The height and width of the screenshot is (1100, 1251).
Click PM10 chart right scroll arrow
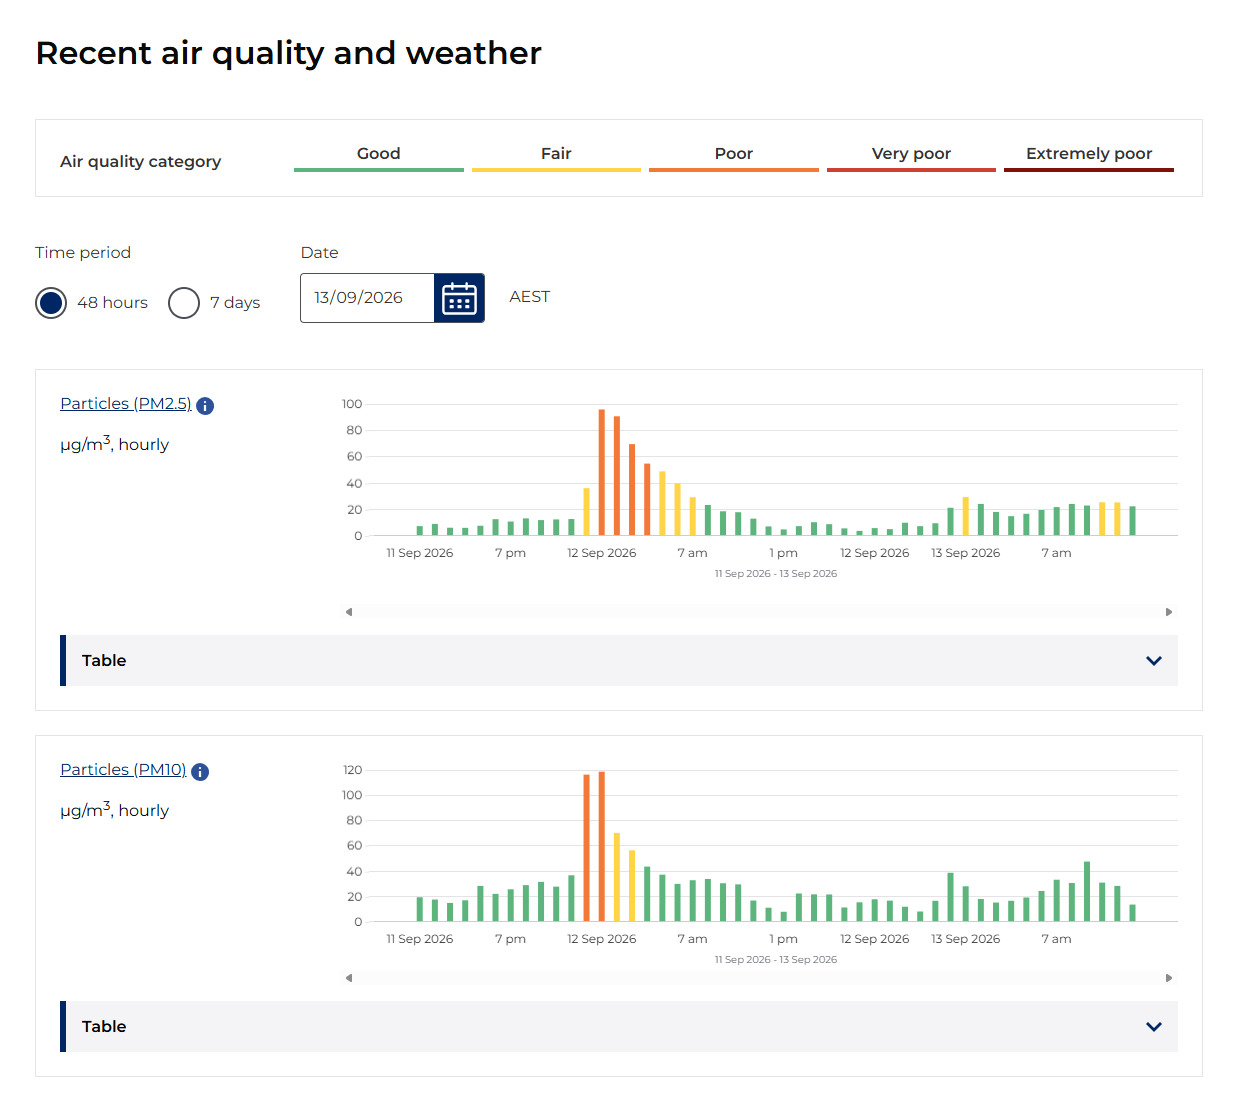coord(1169,978)
